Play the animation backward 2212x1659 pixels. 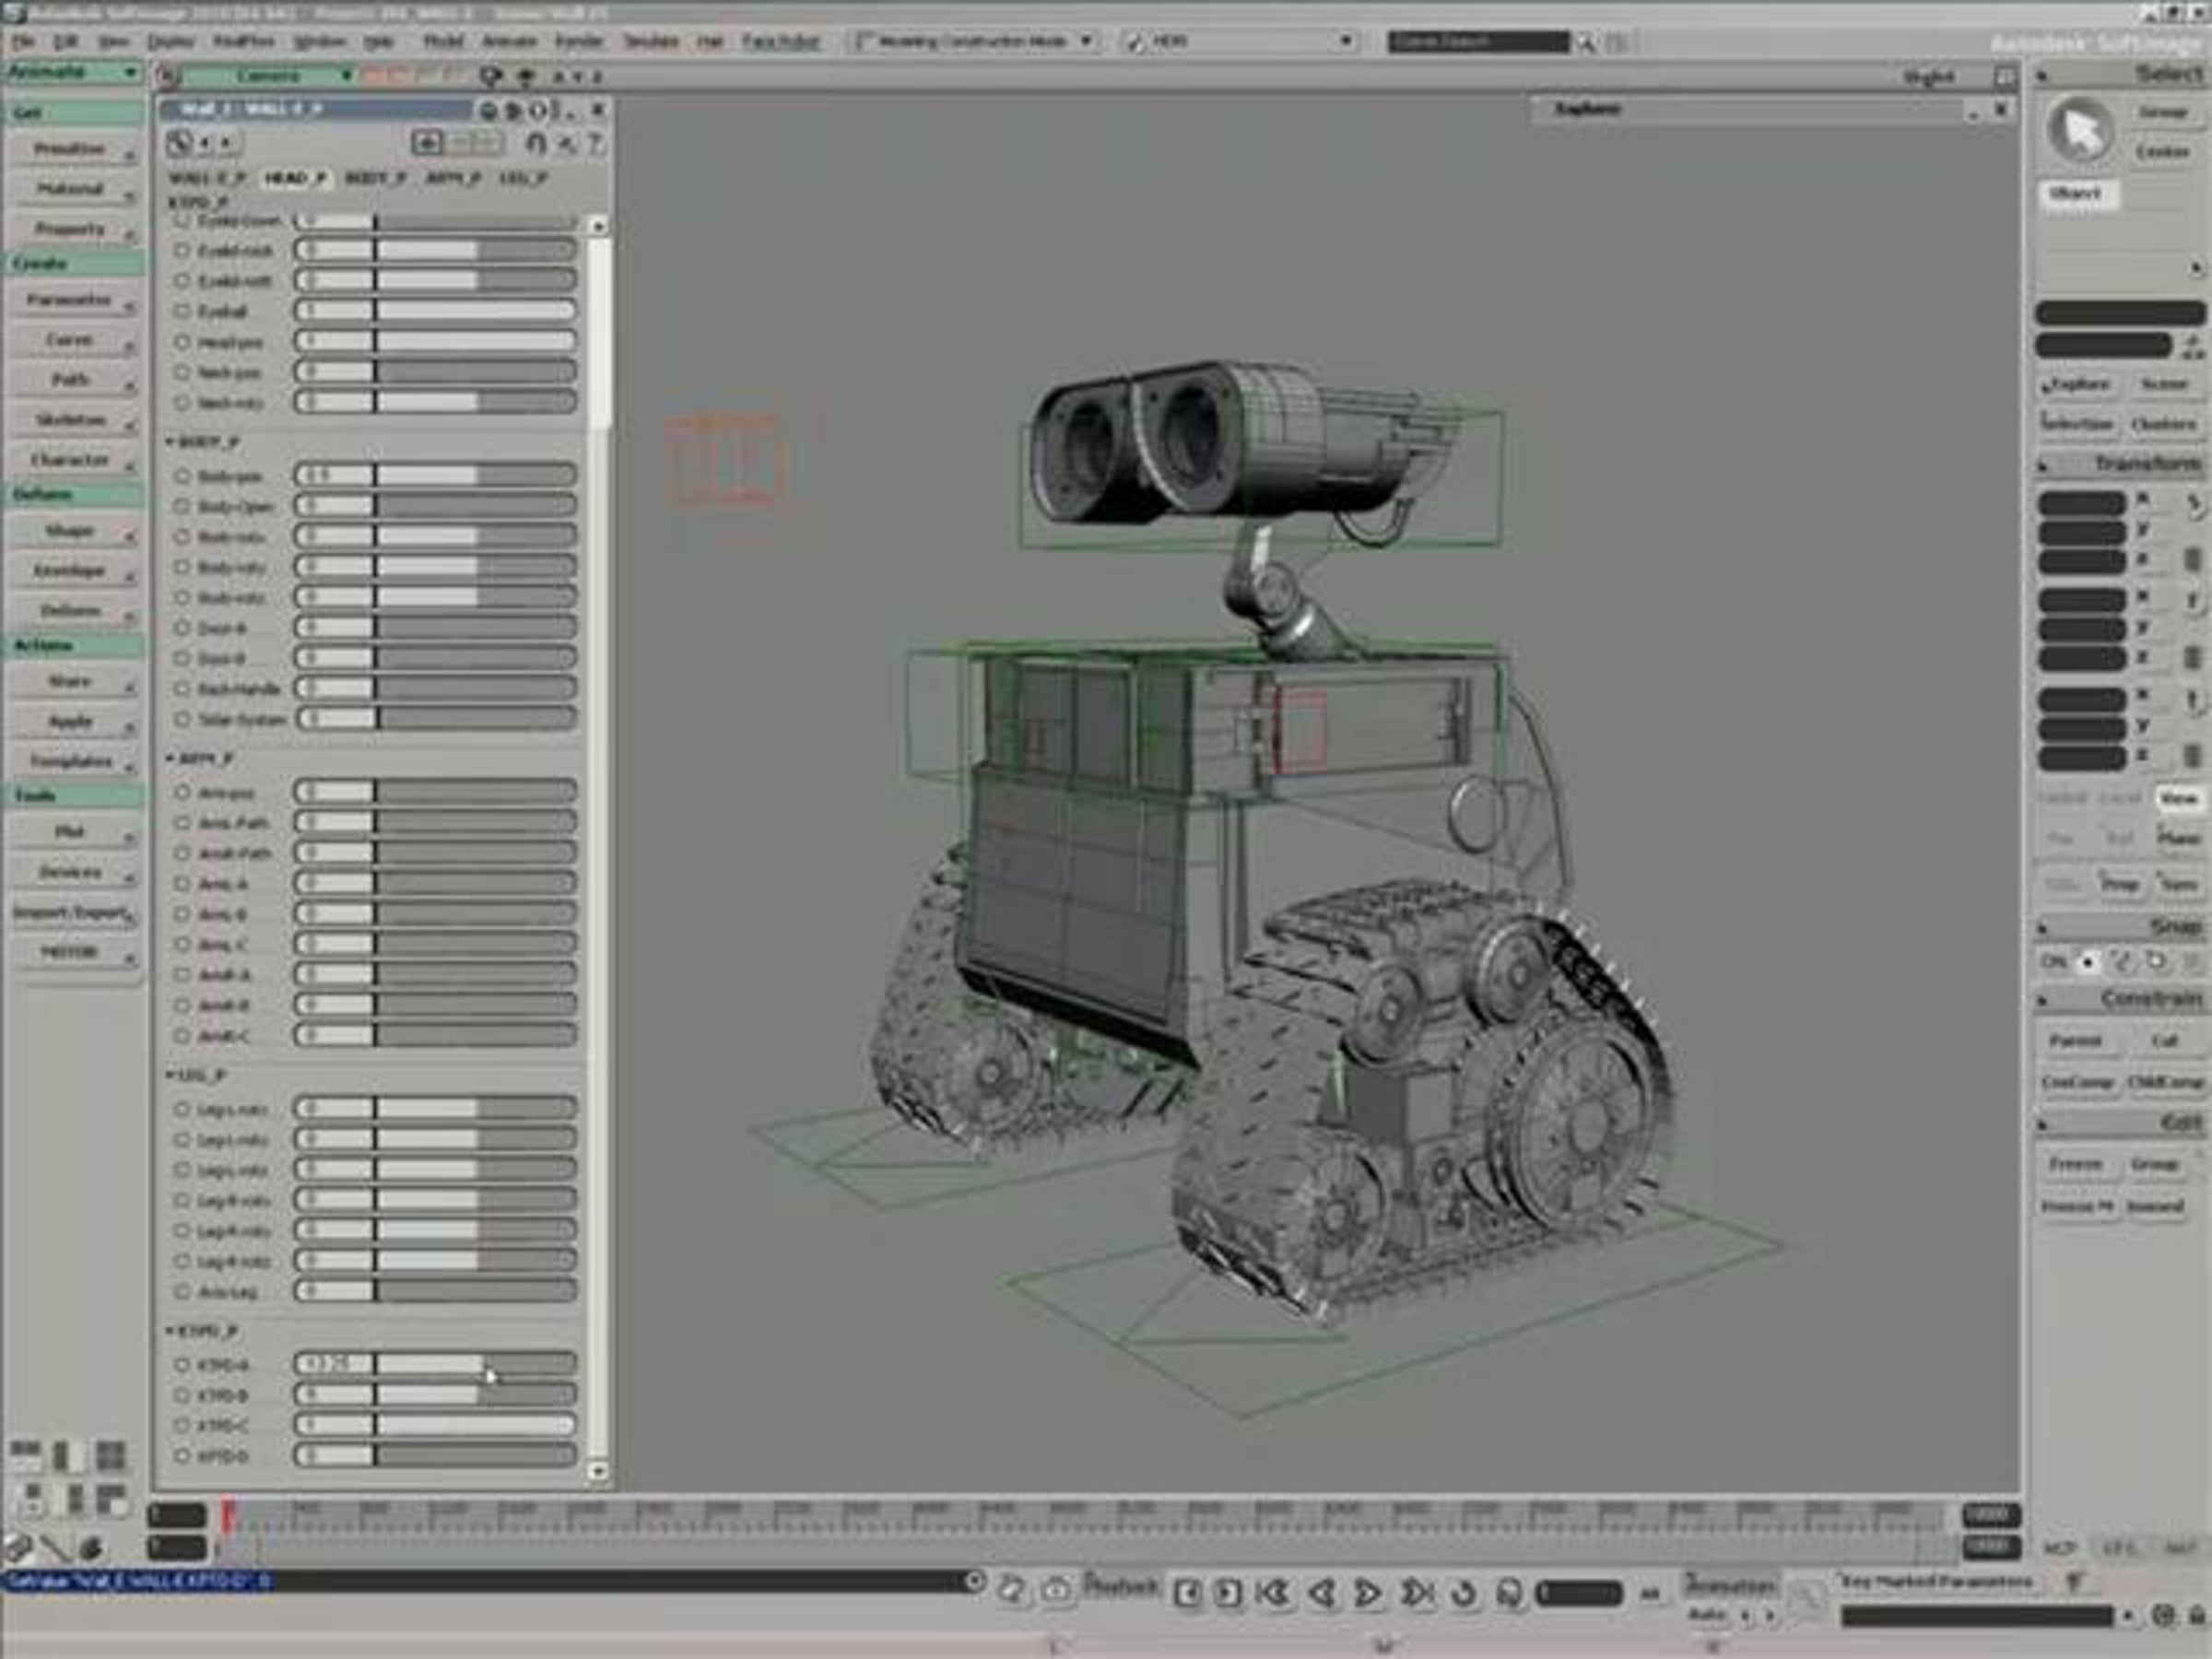coord(1322,1592)
